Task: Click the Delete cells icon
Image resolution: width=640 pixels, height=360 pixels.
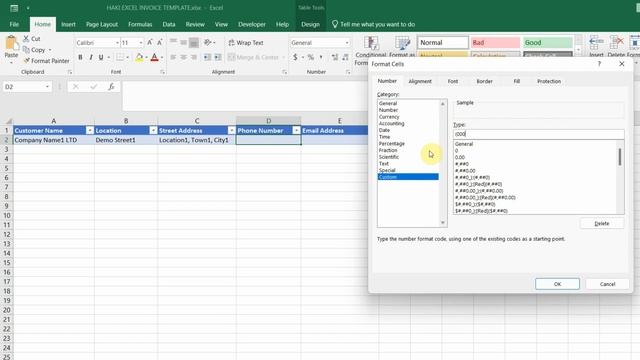Action: coord(616,42)
